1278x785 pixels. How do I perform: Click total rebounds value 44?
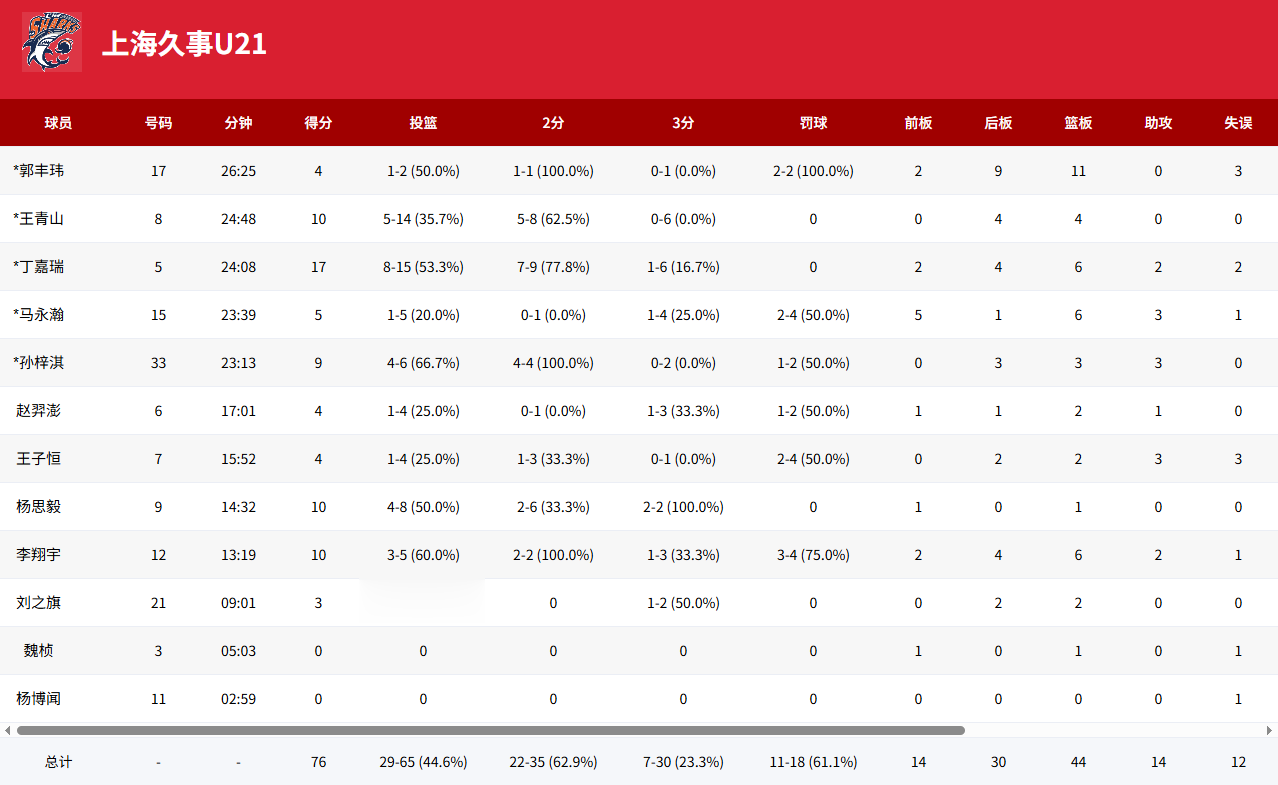[1078, 762]
